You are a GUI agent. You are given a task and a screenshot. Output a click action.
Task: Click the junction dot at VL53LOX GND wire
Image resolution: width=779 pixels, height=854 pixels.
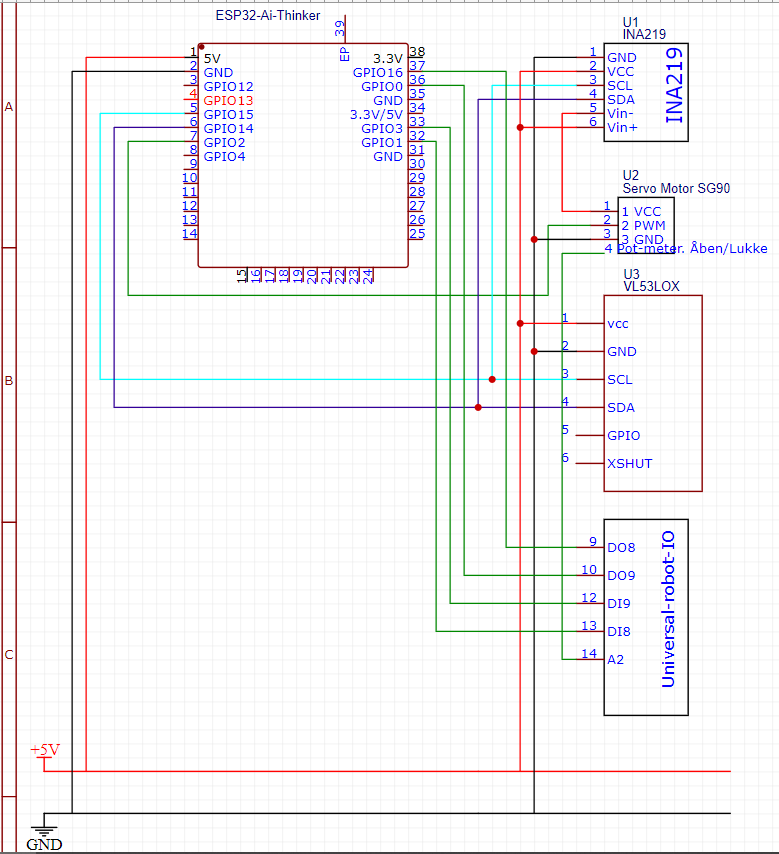534,352
